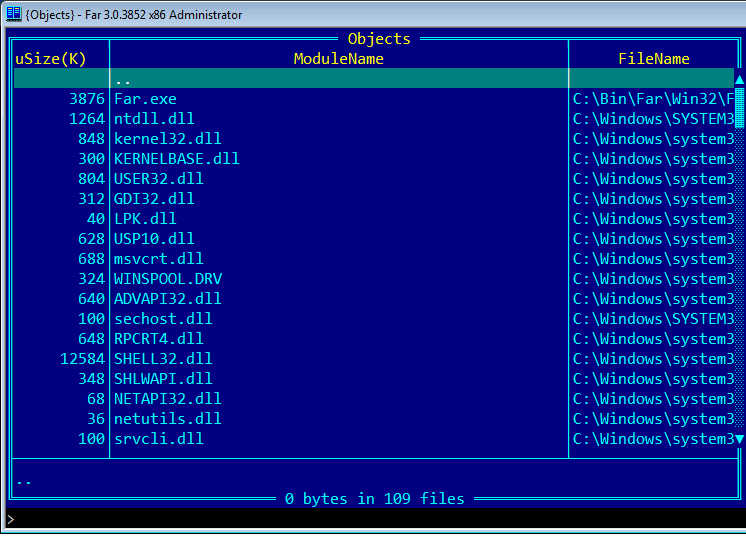Click the command line prompt

click(x=11, y=519)
